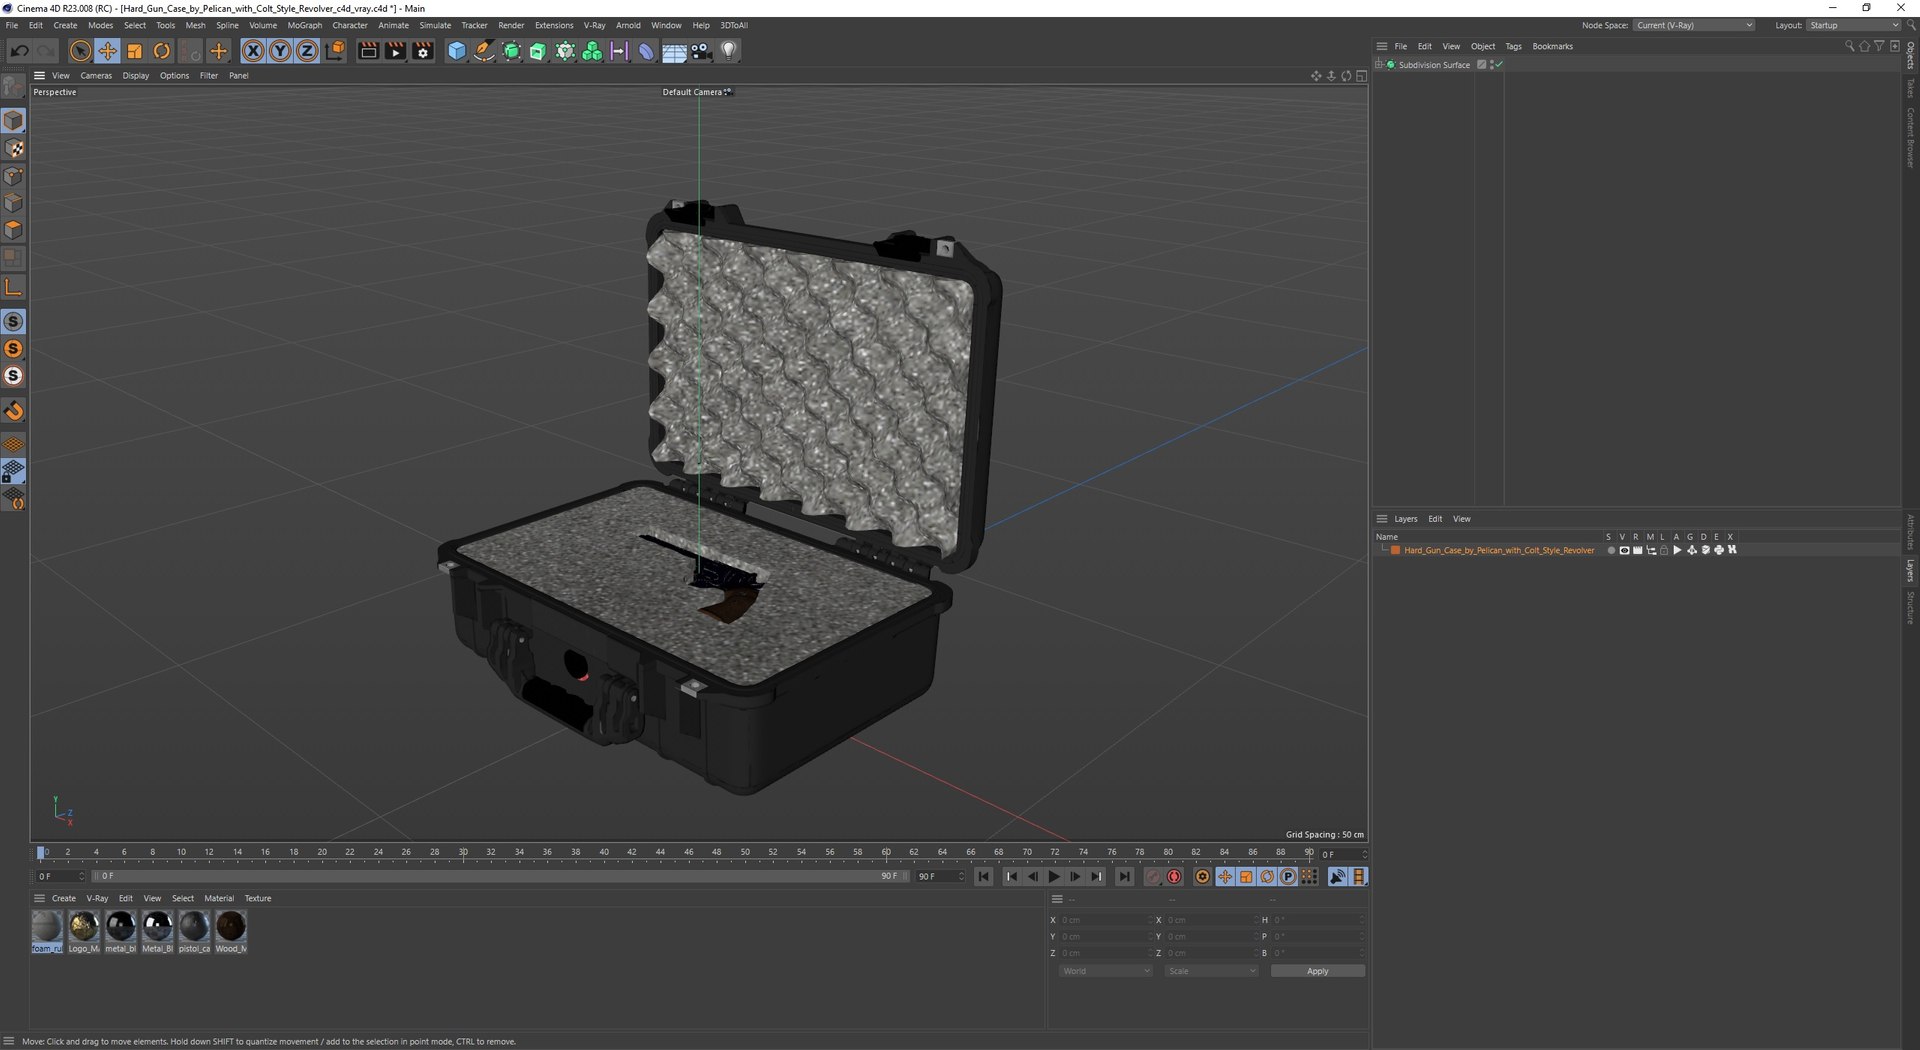Click the Camera object icon
This screenshot has width=1920, height=1050.
coord(701,51)
